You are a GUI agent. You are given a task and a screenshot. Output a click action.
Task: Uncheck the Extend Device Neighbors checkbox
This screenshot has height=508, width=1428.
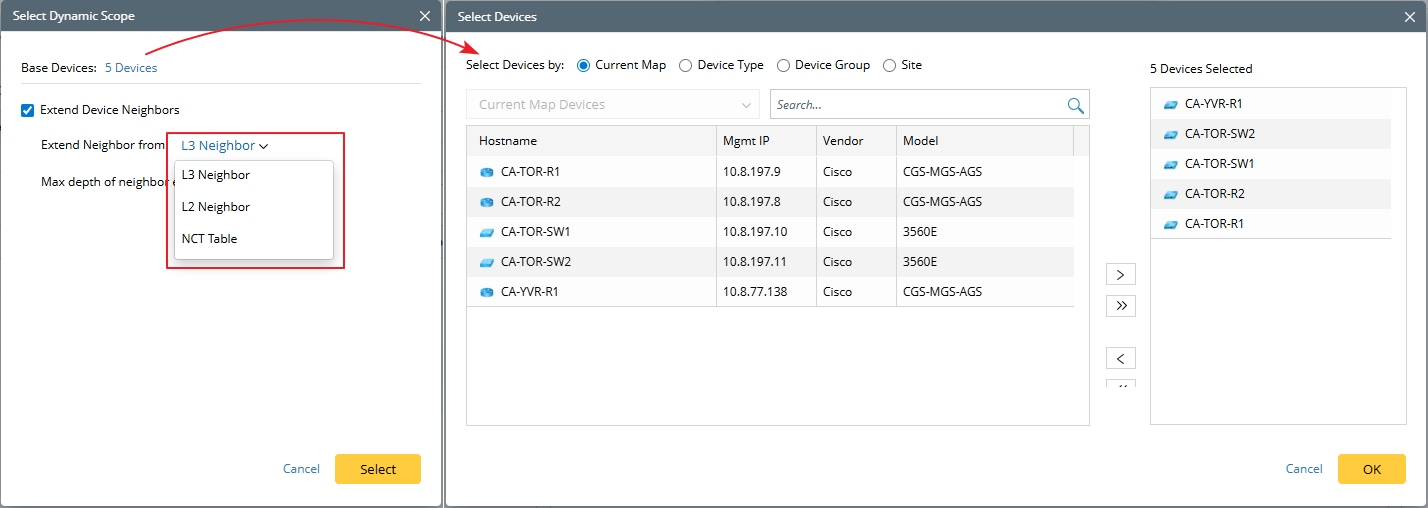click(28, 110)
